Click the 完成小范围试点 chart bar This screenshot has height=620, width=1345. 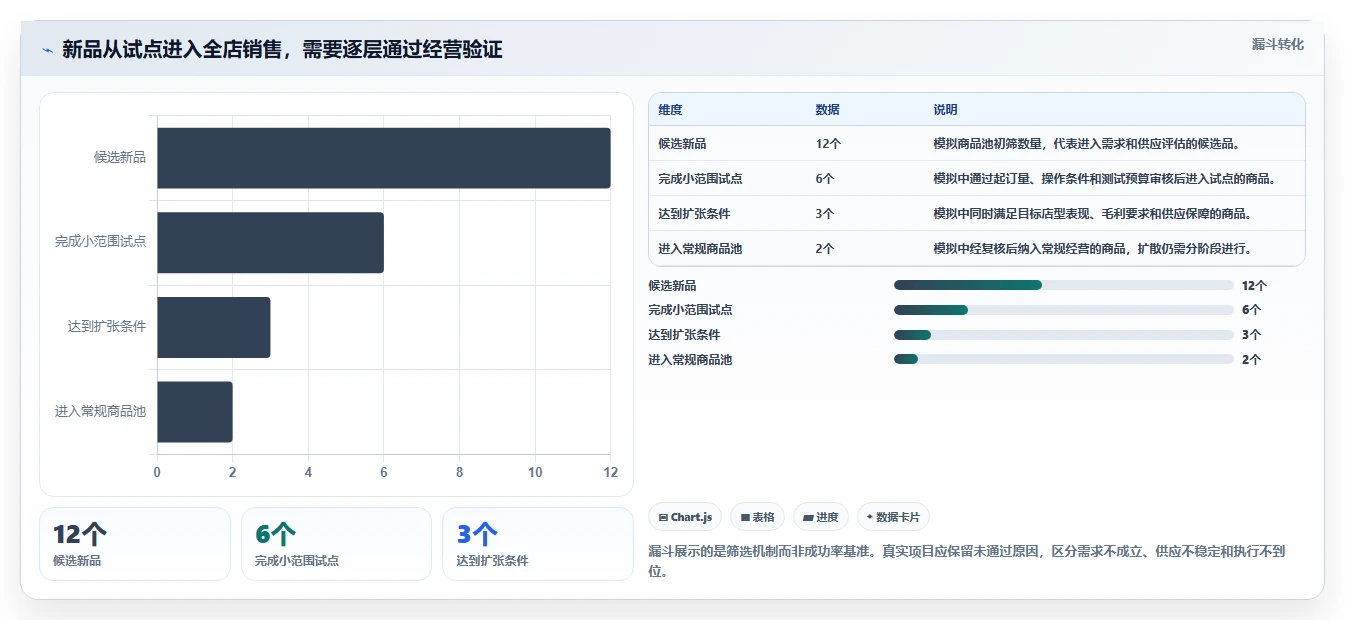point(270,242)
